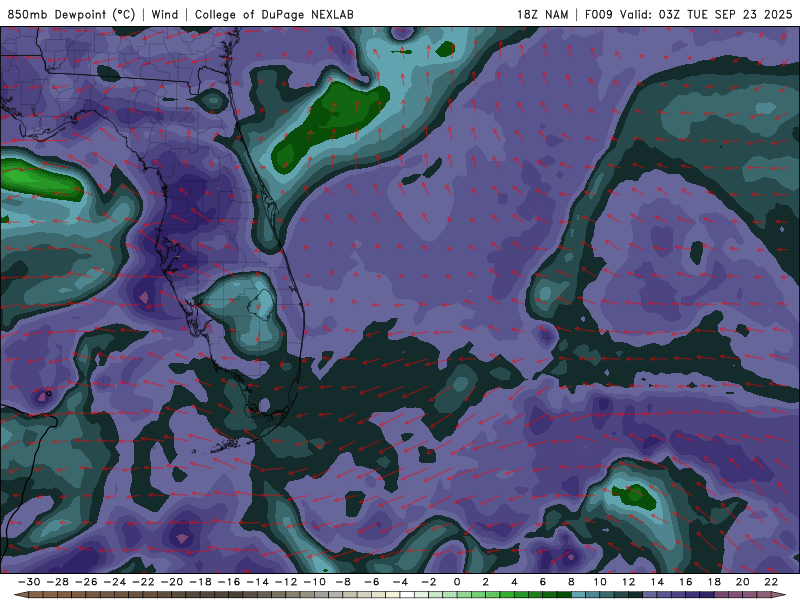
Task: Click the 'Wind' label in the header
Action: tap(165, 15)
